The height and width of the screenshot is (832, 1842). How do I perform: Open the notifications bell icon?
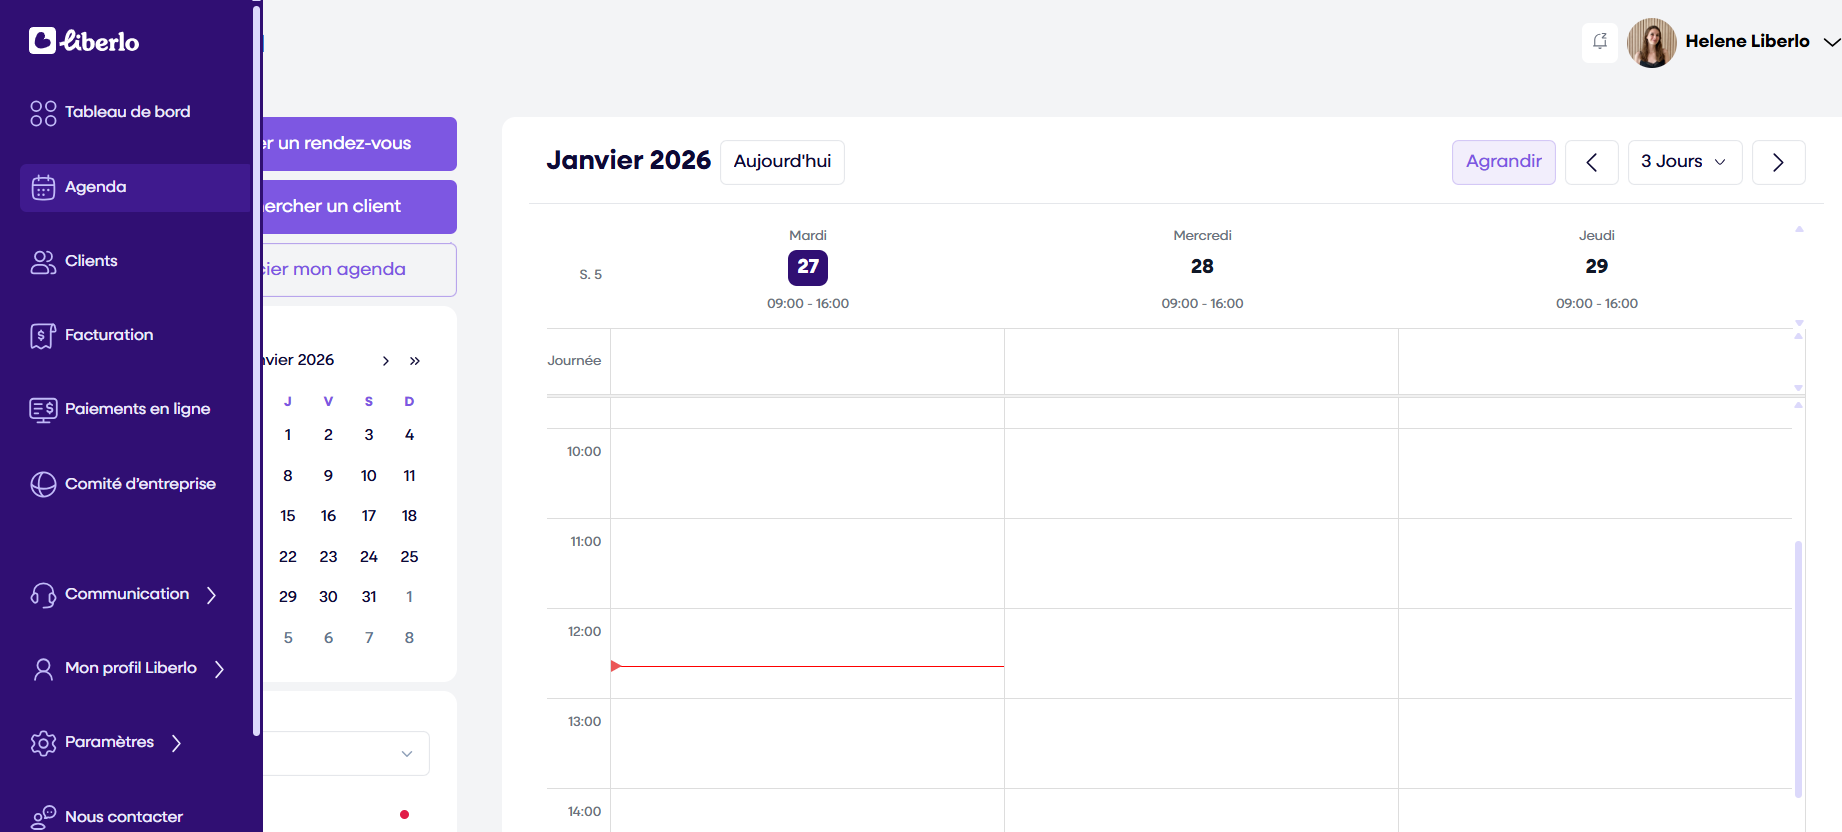pyautogui.click(x=1599, y=42)
